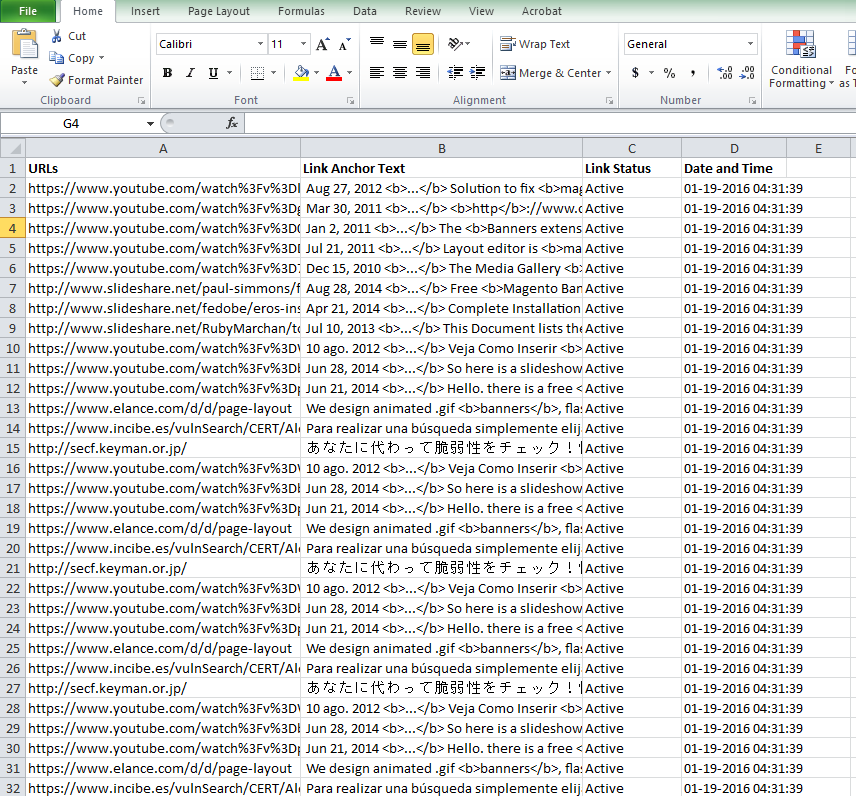
Task: Open Copy options dropdown arrow
Action: (x=102, y=58)
